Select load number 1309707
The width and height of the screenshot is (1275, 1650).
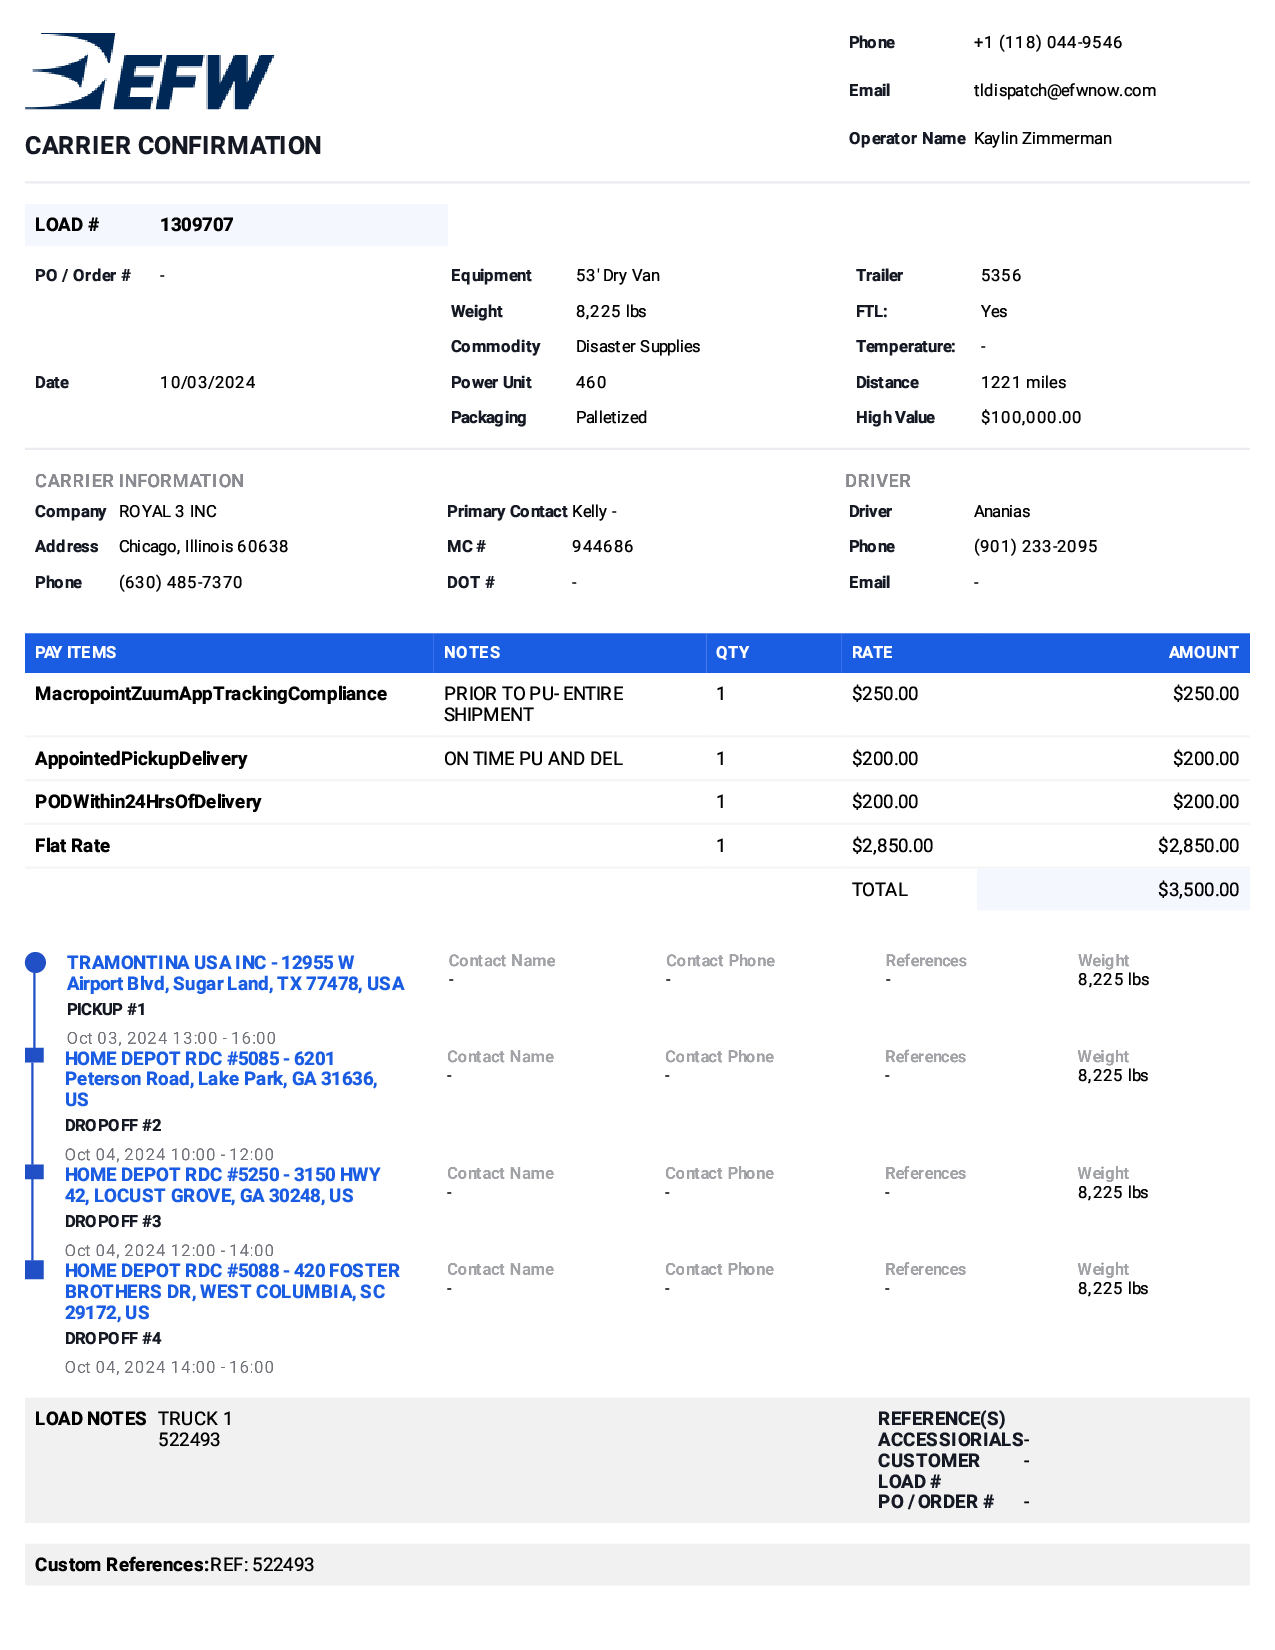(x=197, y=224)
